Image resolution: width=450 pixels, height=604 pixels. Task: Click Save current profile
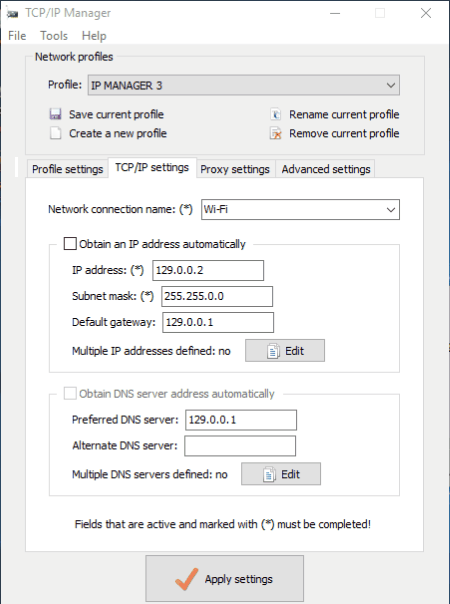(x=116, y=114)
